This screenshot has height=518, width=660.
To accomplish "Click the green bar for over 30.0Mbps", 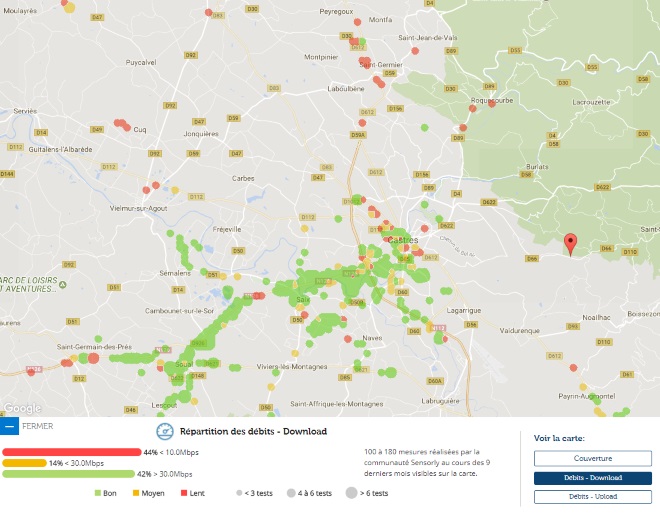I will [69, 474].
